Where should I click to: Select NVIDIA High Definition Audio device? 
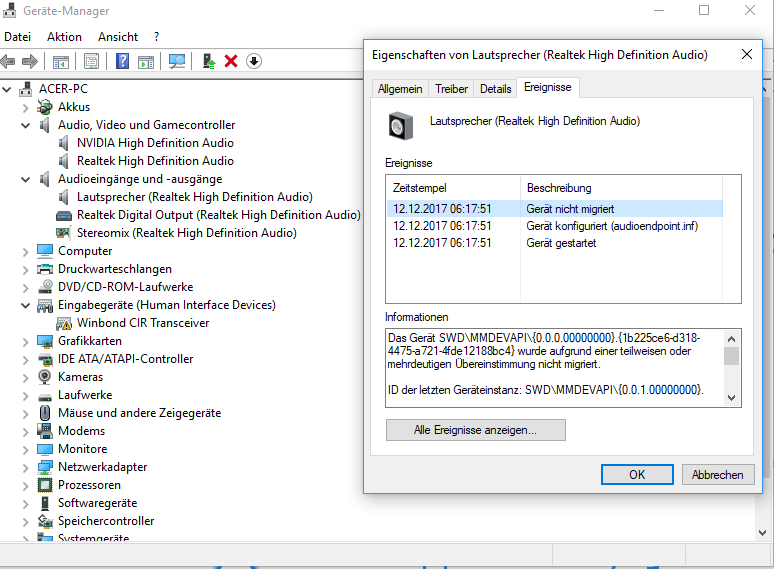coord(155,143)
